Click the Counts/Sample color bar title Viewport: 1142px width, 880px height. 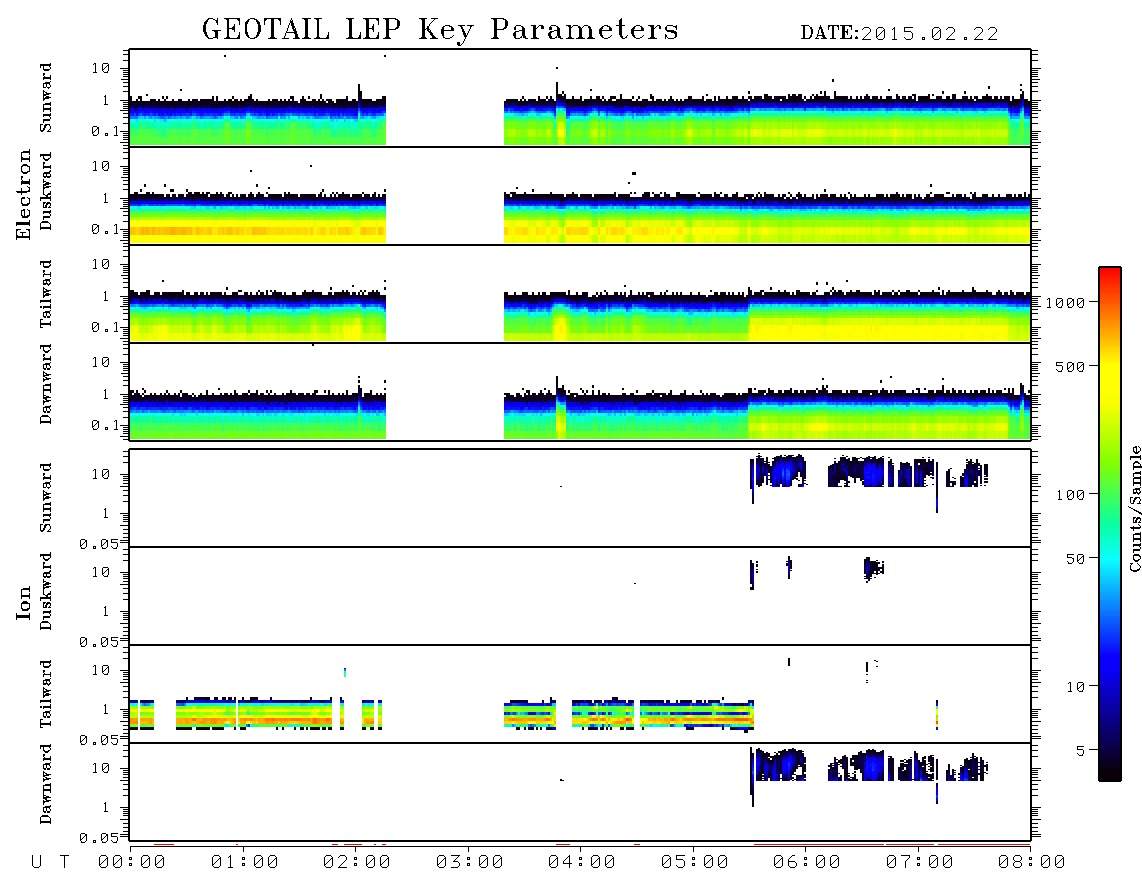click(x=1134, y=508)
